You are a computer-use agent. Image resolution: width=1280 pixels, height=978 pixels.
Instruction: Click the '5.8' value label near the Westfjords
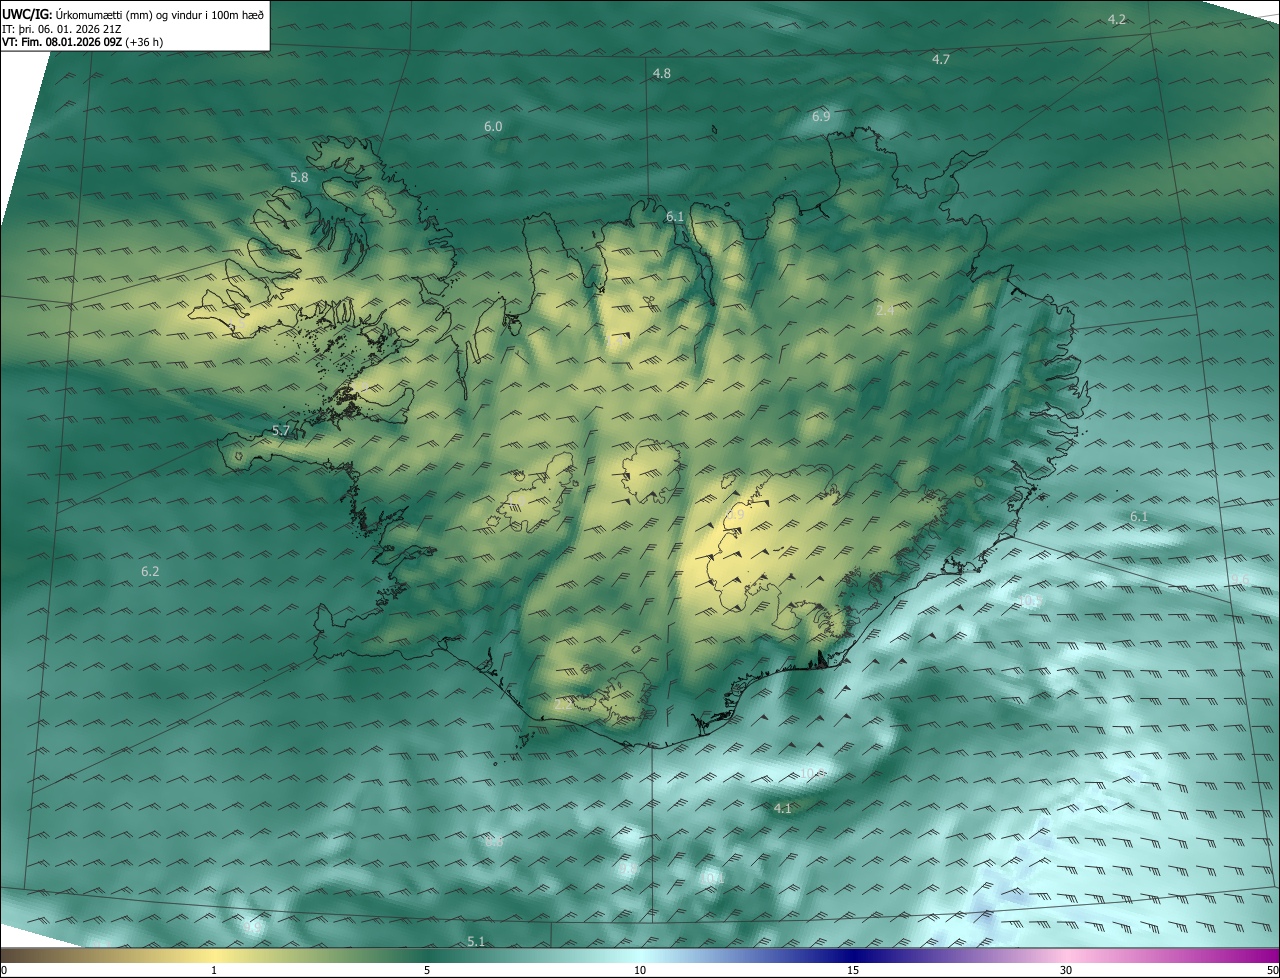coord(299,178)
